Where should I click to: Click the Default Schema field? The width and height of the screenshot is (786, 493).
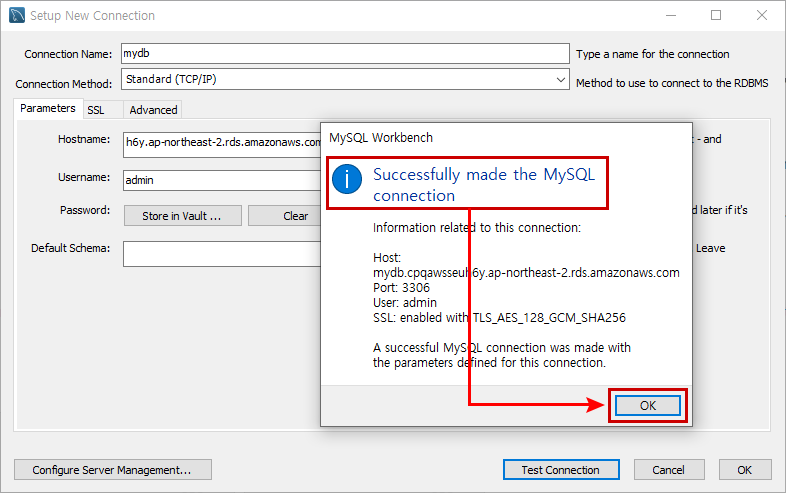(x=222, y=254)
